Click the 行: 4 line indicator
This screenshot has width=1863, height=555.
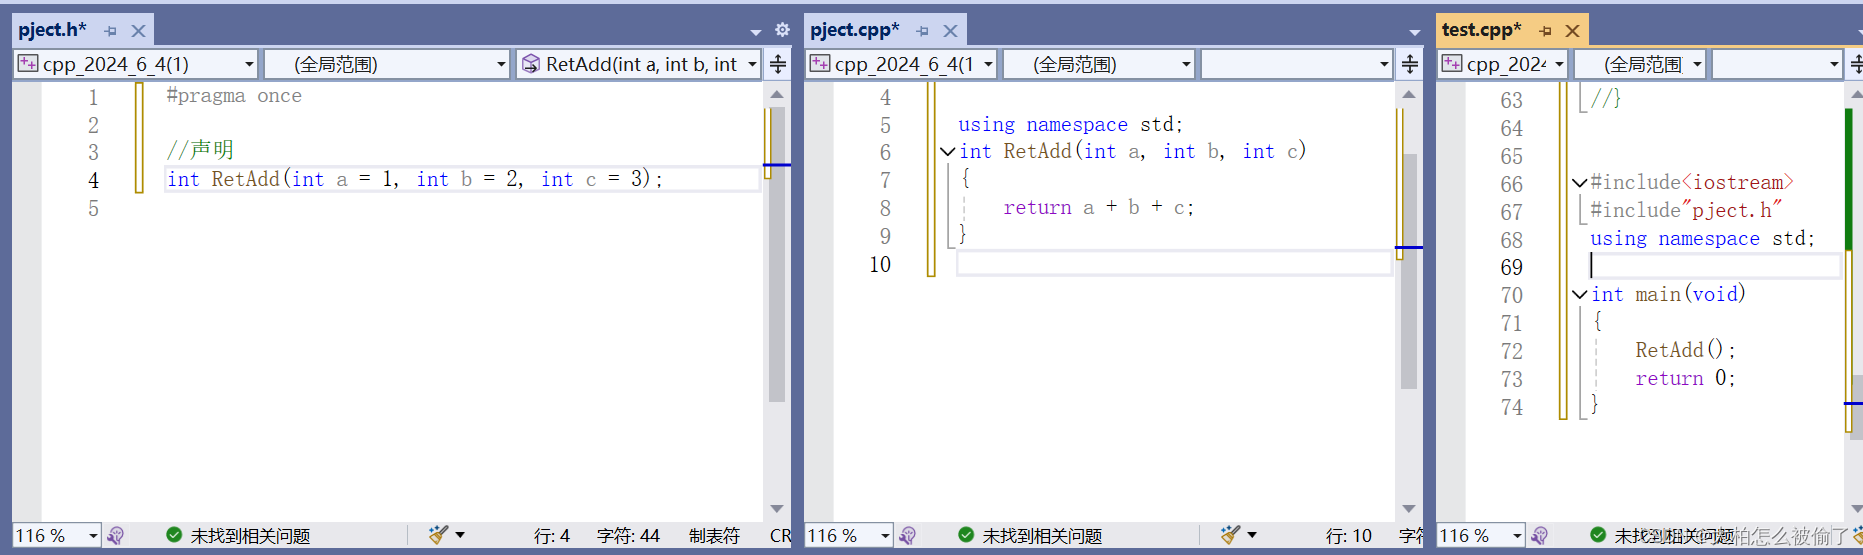click(x=552, y=536)
